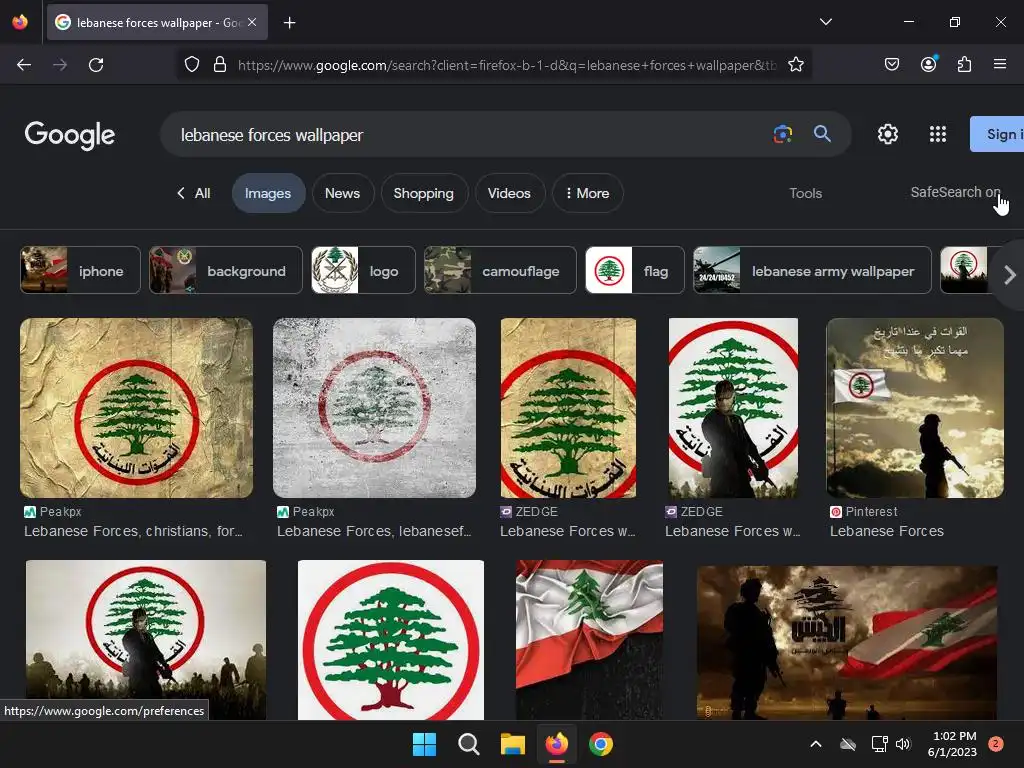The height and width of the screenshot is (768, 1024).
Task: Launch Chrome from the taskbar
Action: coord(601,744)
